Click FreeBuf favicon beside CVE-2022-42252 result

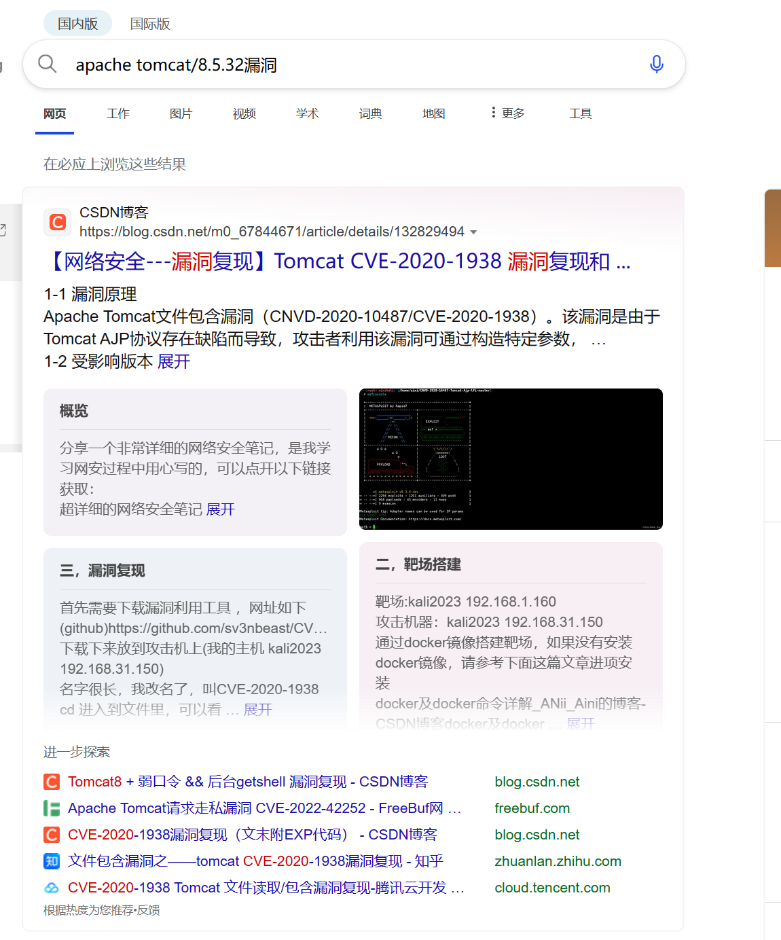tap(52, 808)
